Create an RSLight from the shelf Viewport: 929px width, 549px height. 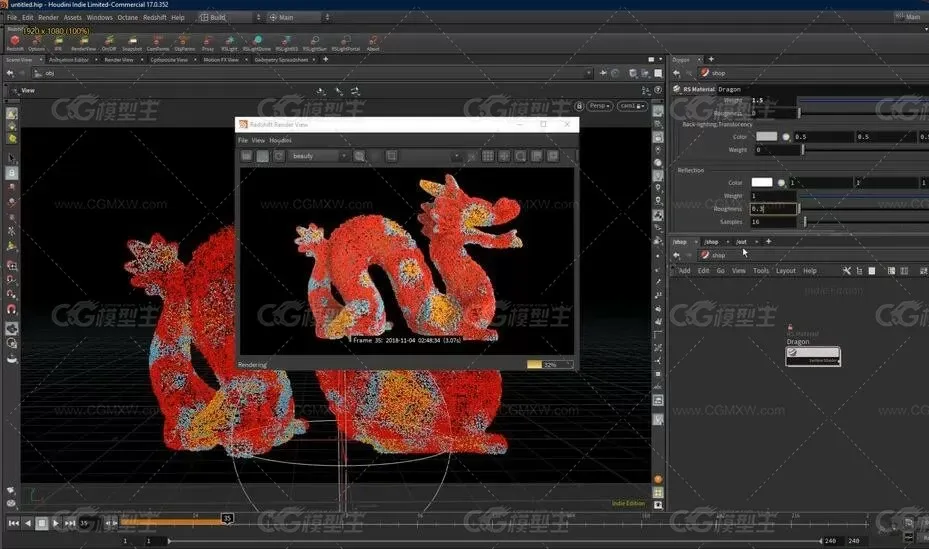coord(229,41)
